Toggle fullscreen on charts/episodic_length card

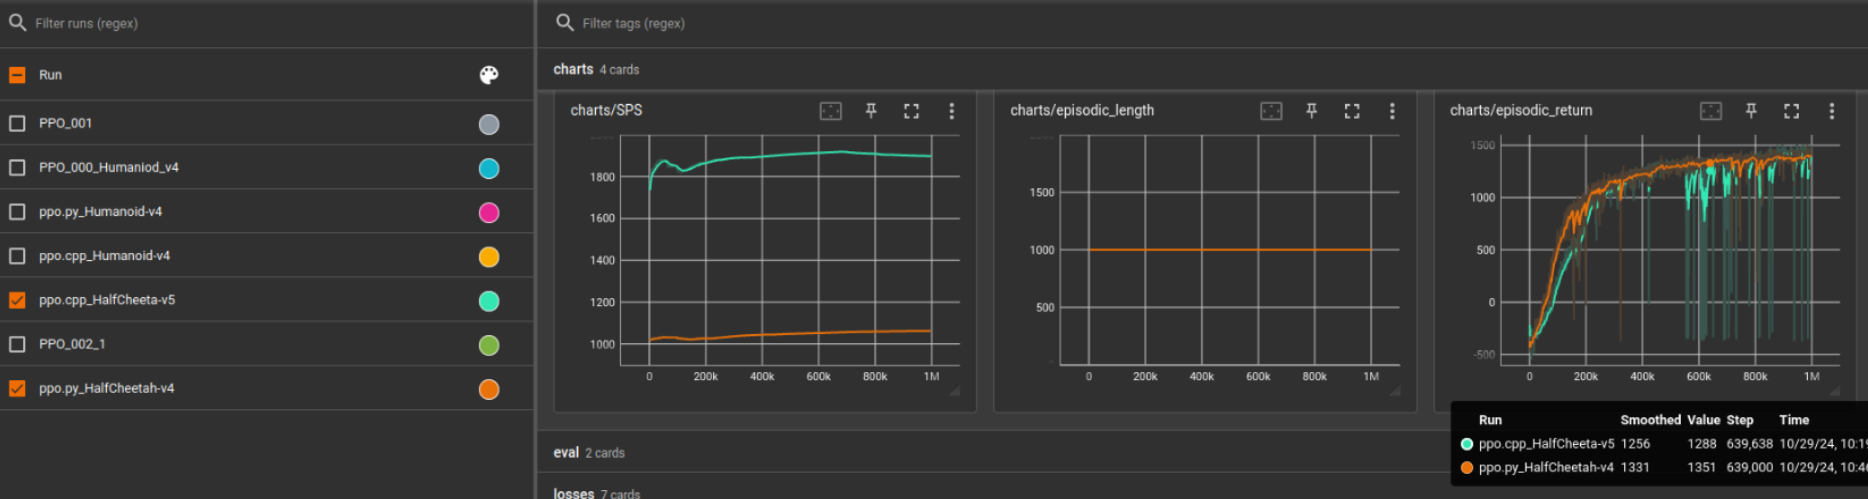pos(1352,111)
